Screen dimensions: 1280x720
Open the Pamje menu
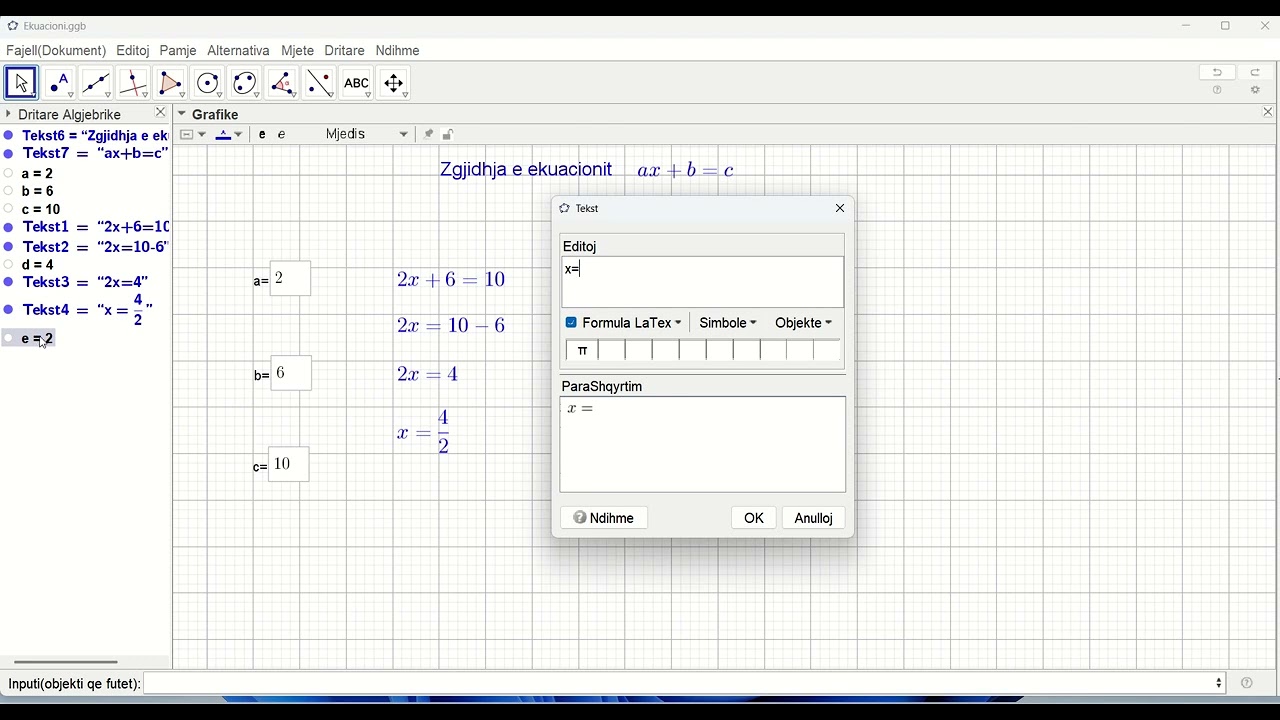click(178, 50)
